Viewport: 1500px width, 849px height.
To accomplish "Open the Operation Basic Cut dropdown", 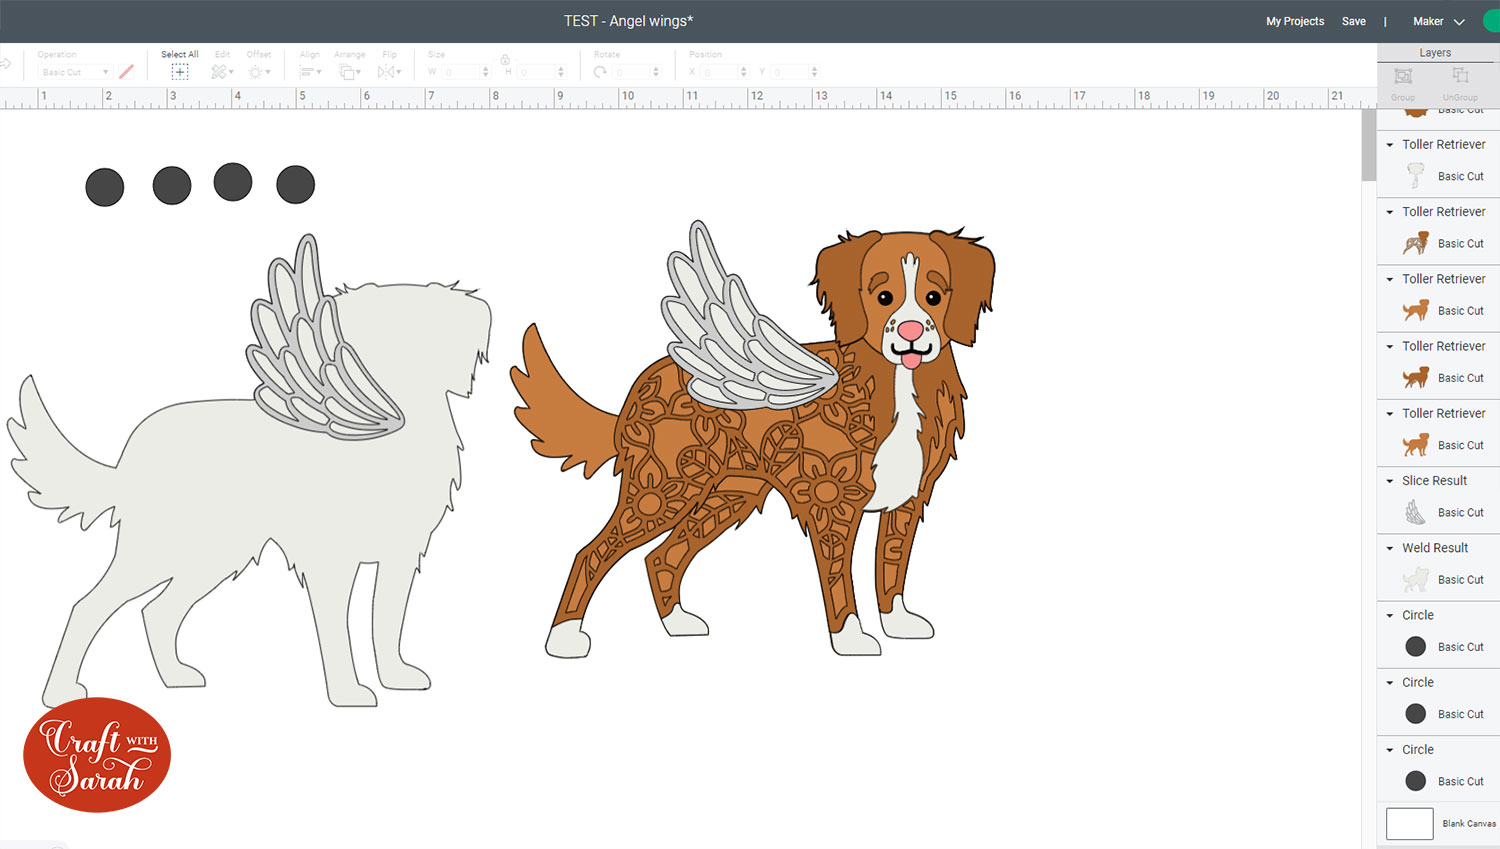I will (x=75, y=72).
